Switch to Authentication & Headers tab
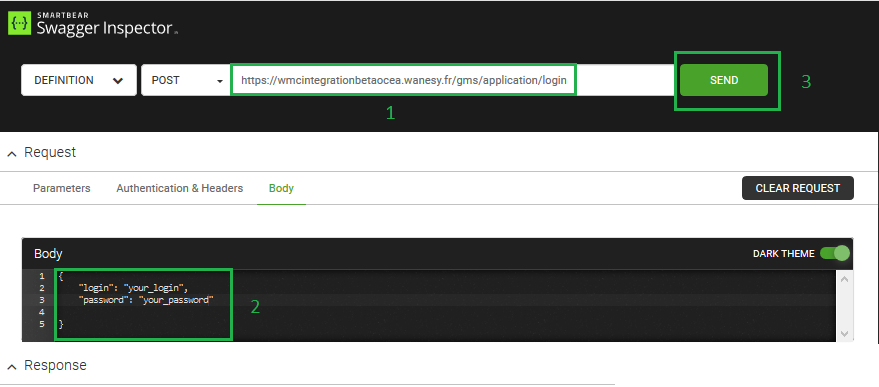The height and width of the screenshot is (387, 879). 179,188
